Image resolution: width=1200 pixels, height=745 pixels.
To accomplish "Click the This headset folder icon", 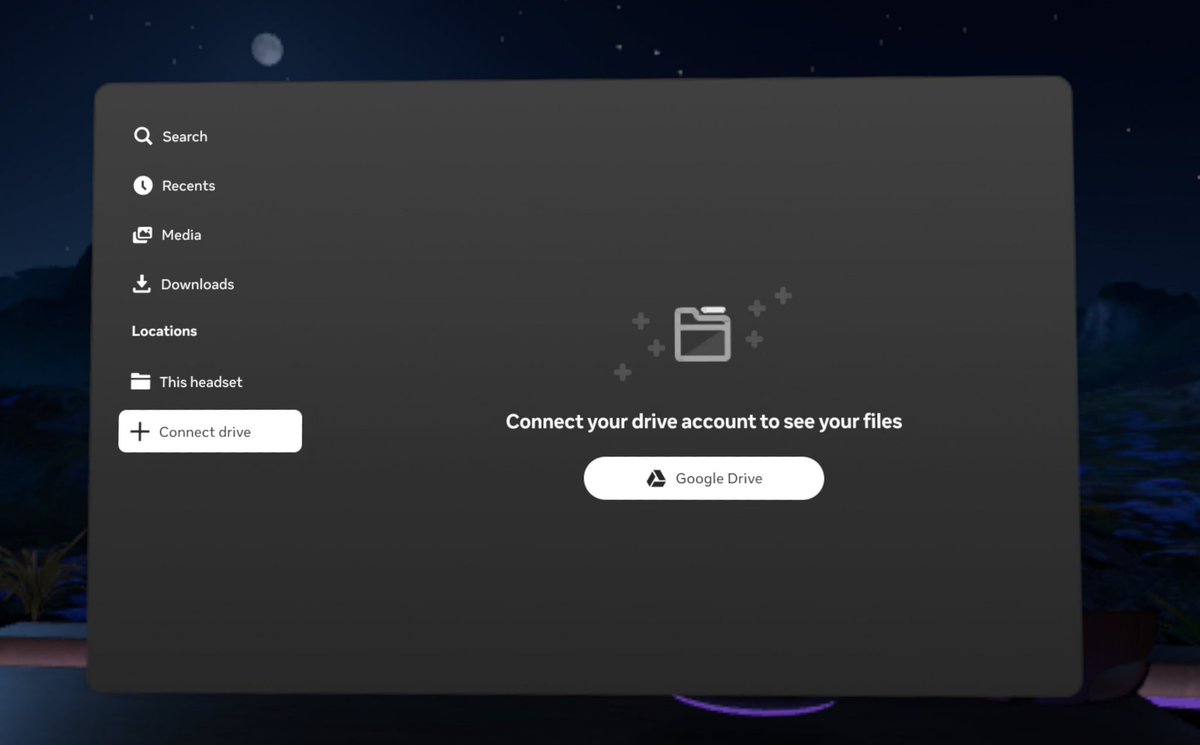I will (140, 381).
